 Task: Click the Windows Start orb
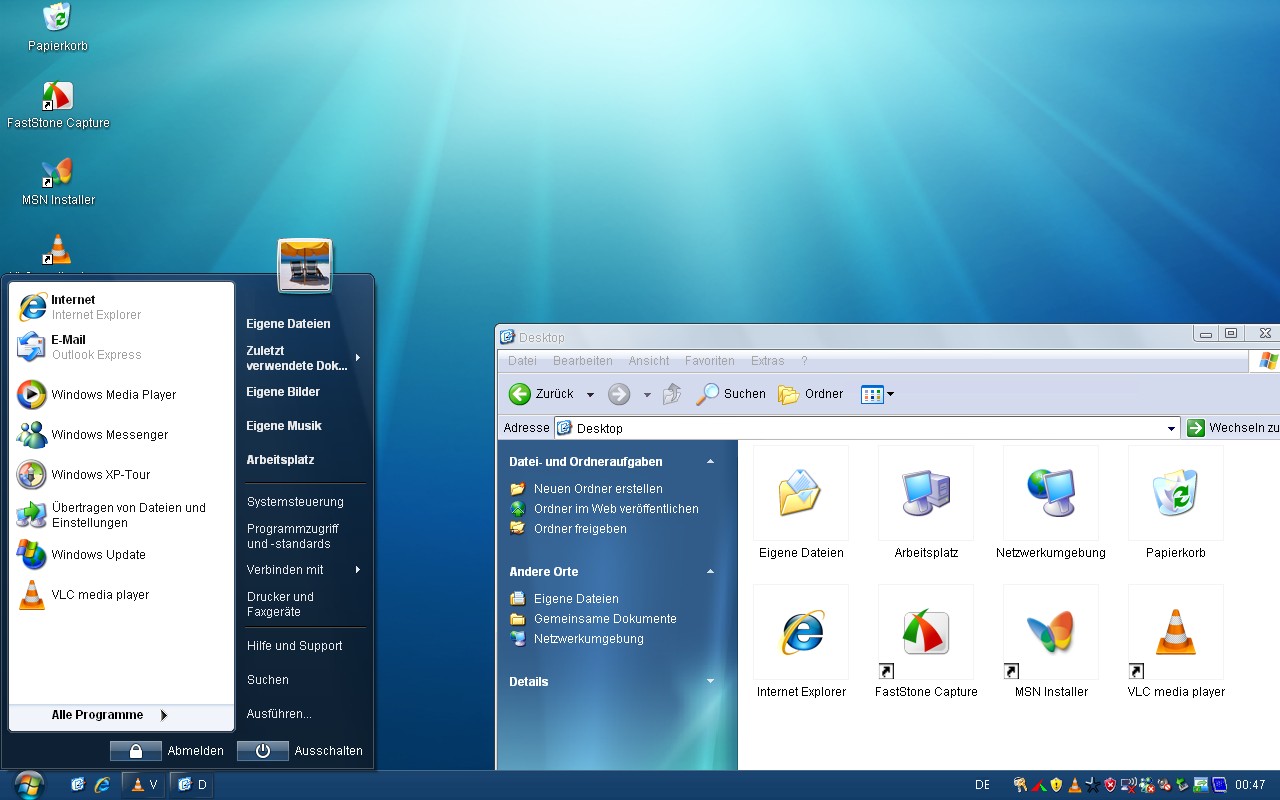pos(29,785)
